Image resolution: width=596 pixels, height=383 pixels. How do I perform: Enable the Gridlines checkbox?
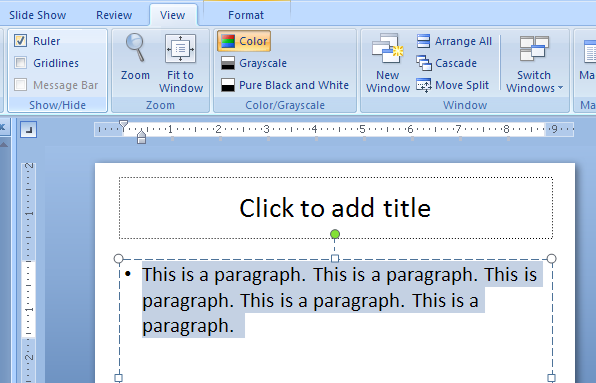tap(21, 63)
